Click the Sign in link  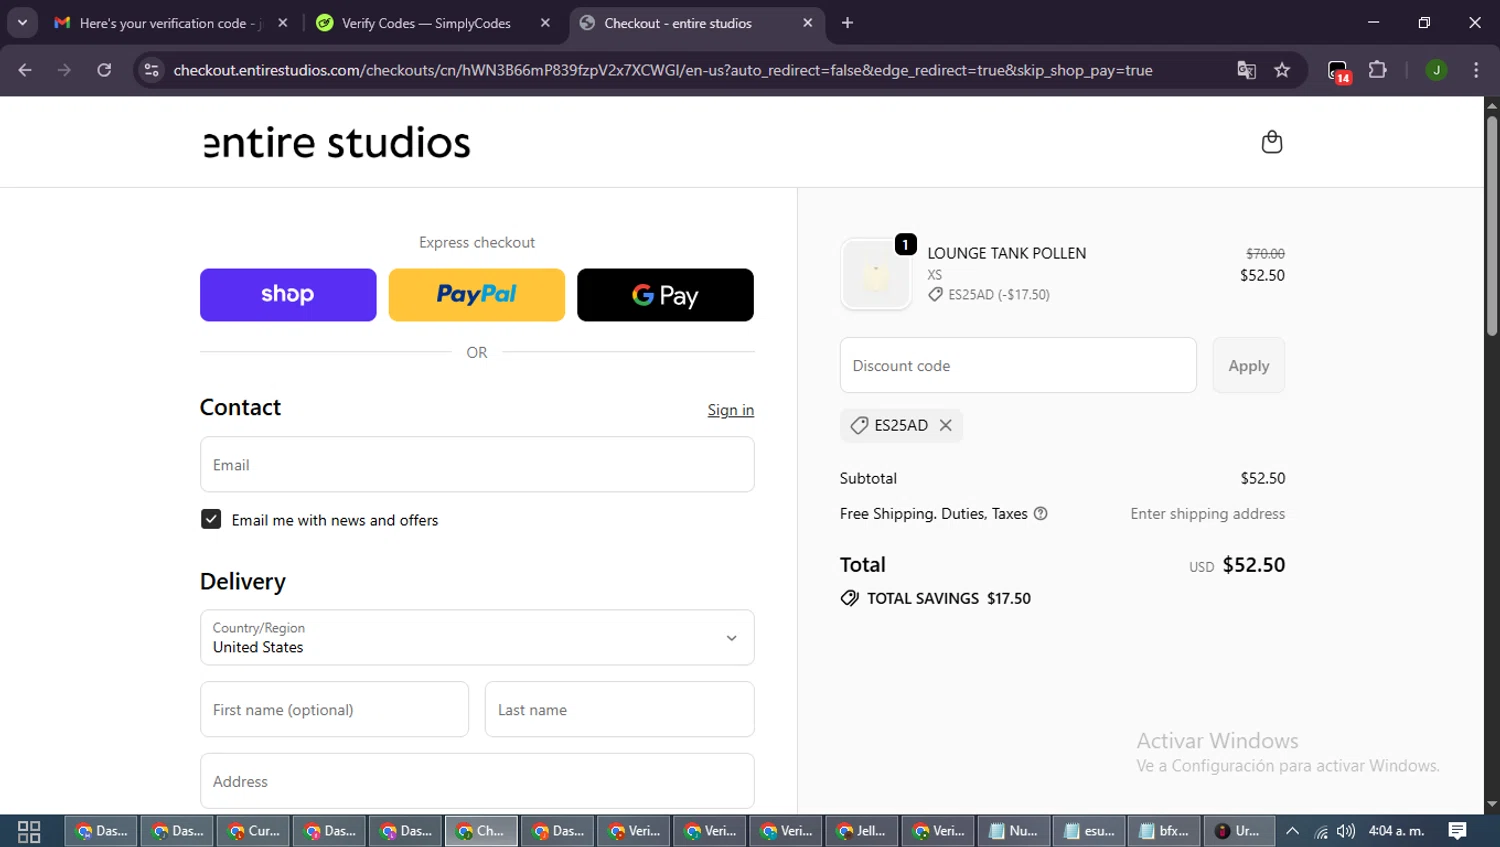[731, 410]
